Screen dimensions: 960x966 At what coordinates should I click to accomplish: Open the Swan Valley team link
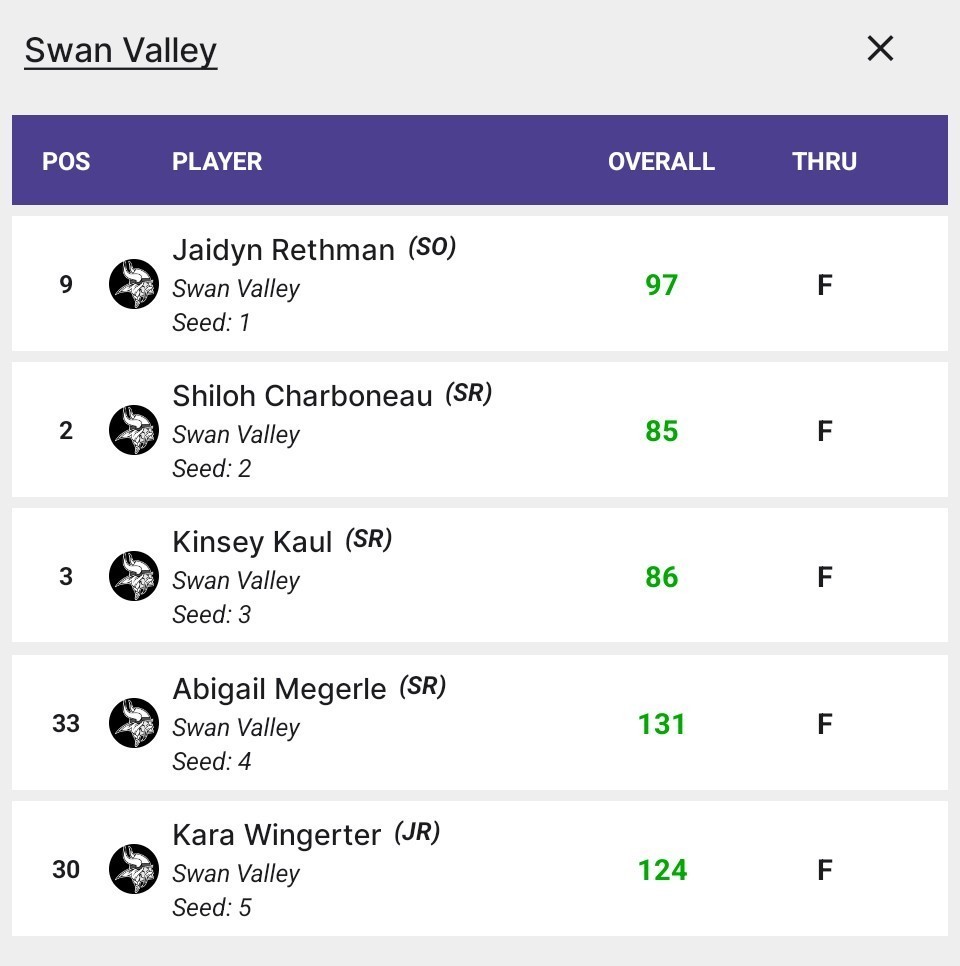[118, 49]
